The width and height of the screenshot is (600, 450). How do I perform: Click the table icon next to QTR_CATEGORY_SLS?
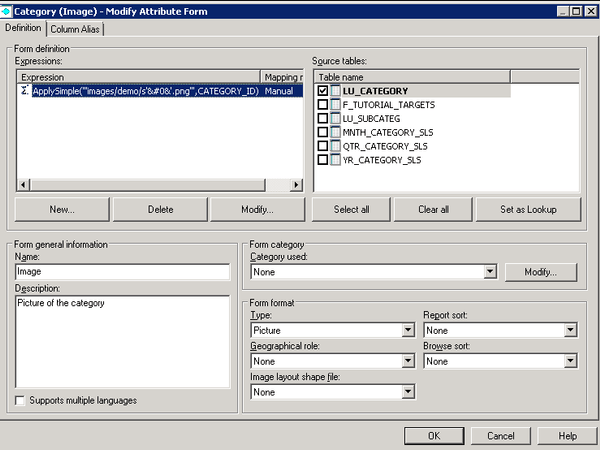[x=336, y=146]
